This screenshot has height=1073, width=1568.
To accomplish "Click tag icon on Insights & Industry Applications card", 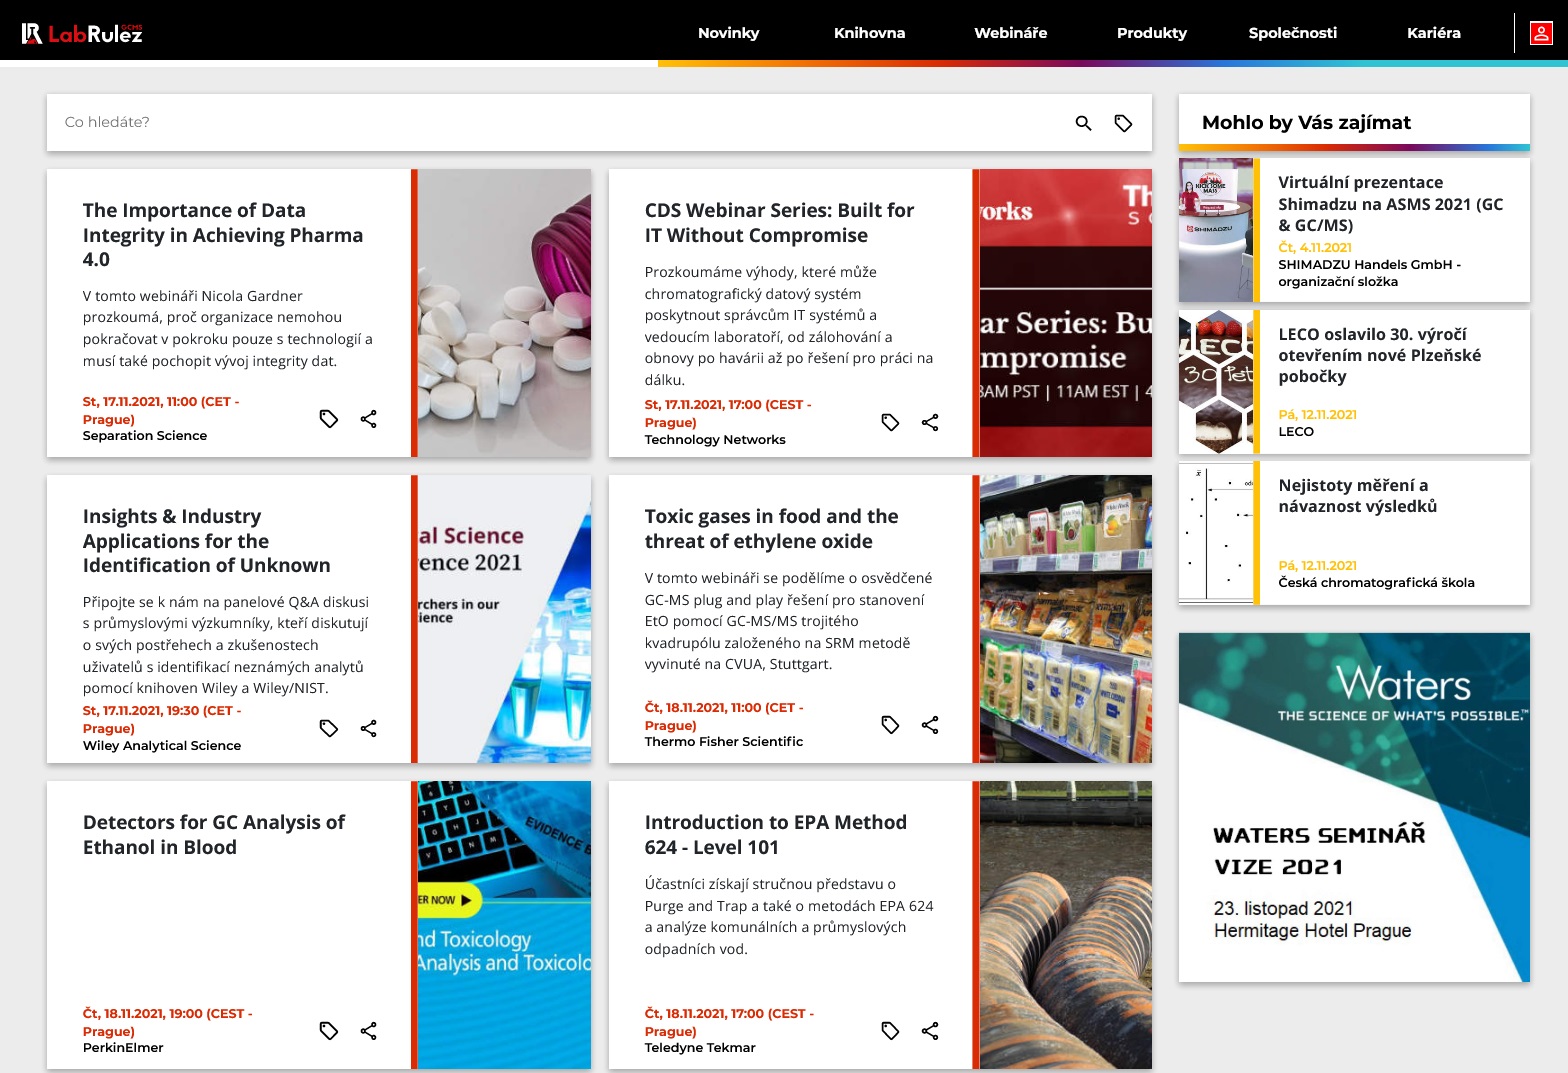I will (329, 728).
